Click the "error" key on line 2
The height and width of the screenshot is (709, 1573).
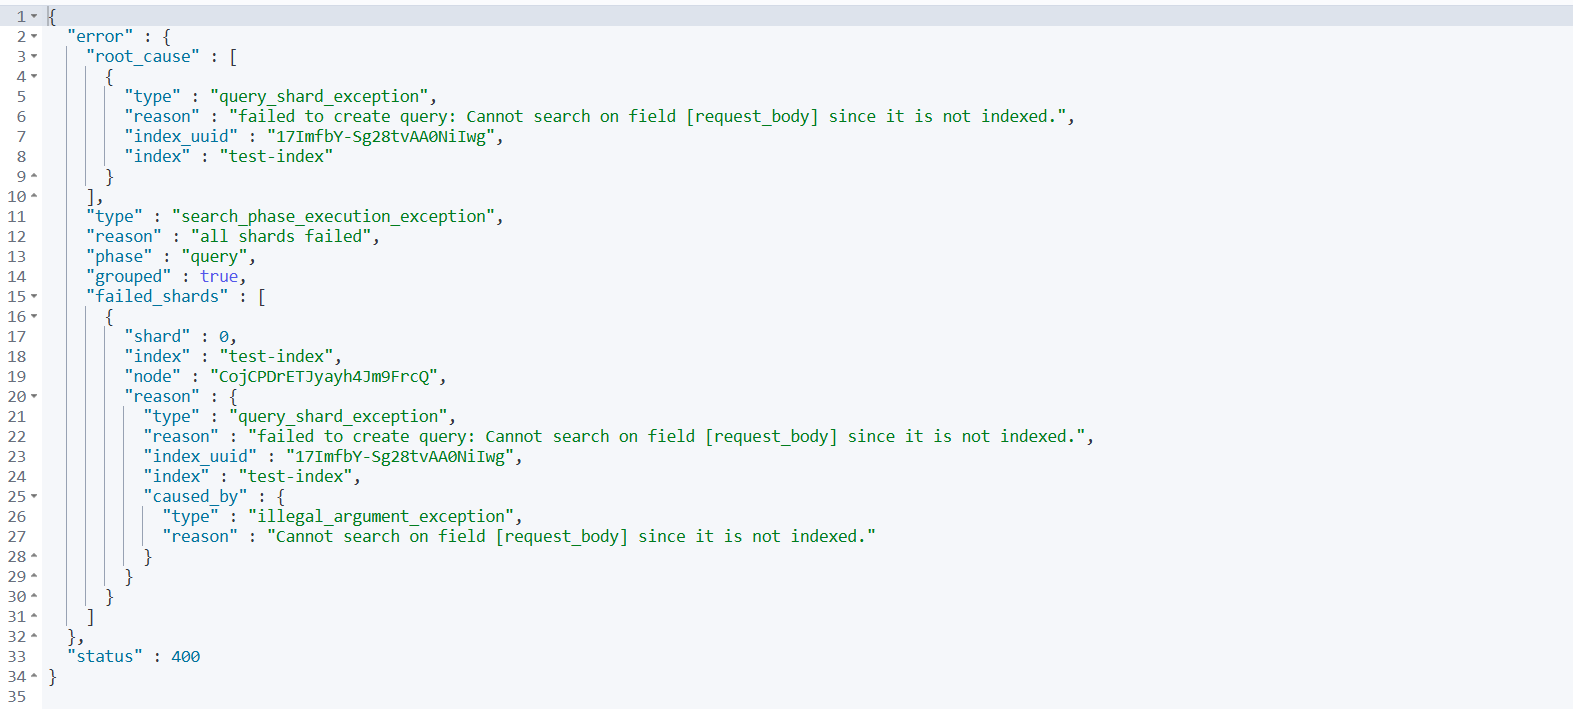(x=100, y=37)
